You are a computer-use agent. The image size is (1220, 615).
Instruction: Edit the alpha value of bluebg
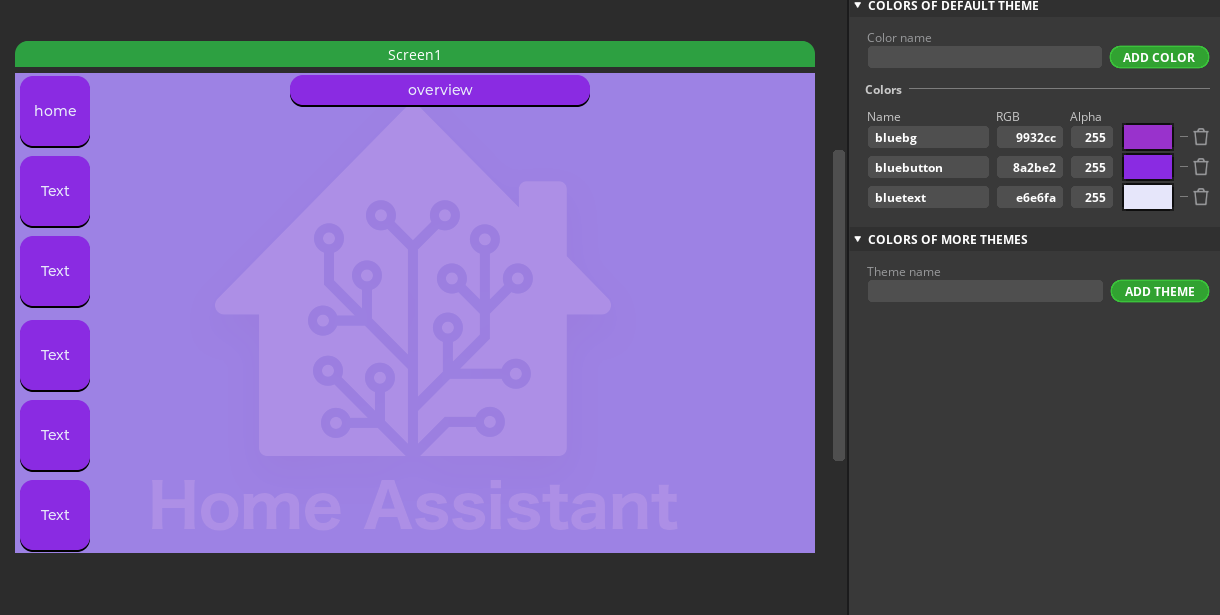[1092, 137]
